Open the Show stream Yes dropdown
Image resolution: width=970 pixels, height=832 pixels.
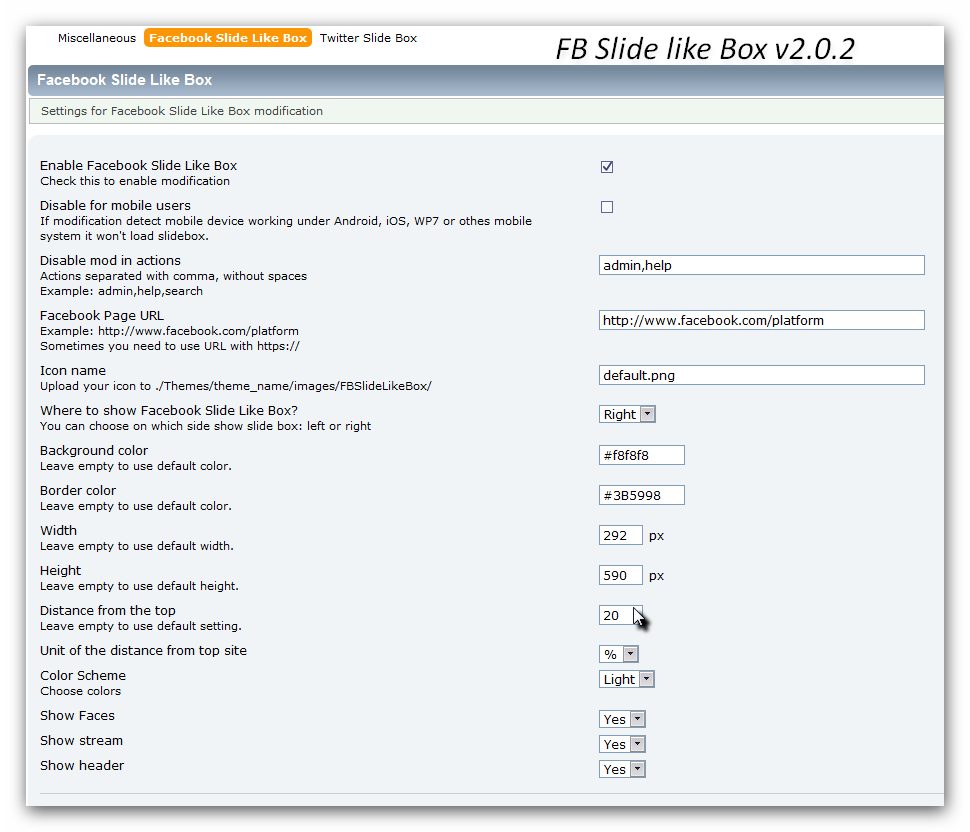(622, 744)
